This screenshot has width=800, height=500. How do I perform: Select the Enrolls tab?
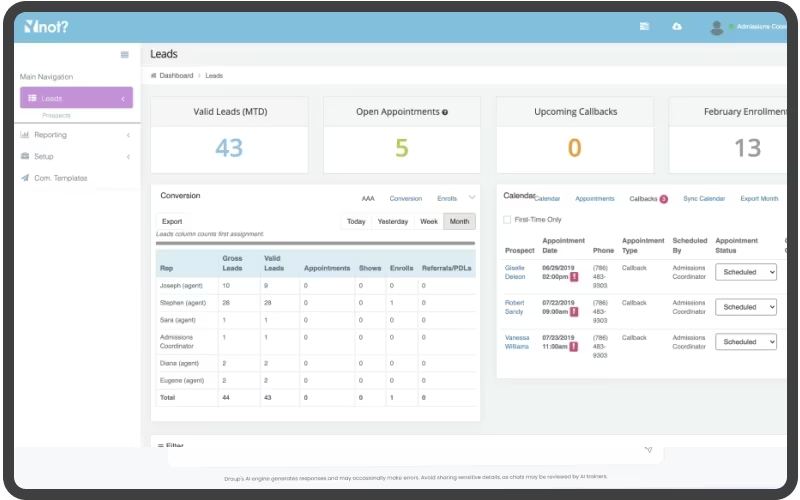click(x=447, y=198)
